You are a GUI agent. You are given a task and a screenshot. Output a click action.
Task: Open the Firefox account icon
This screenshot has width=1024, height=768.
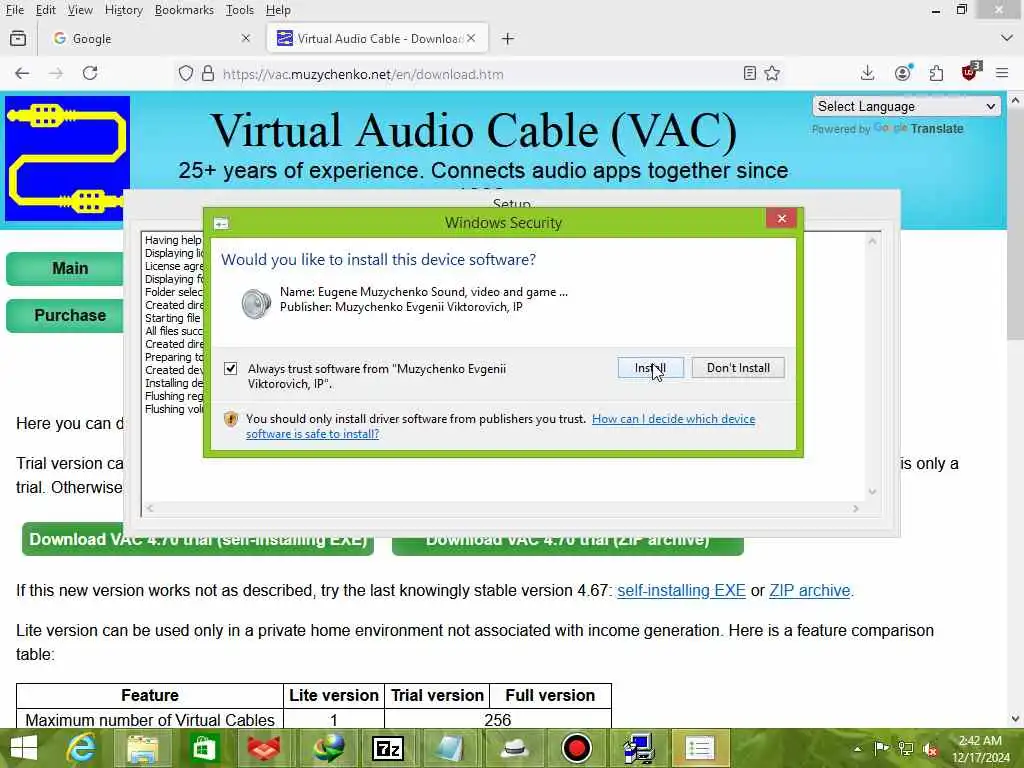(x=903, y=73)
